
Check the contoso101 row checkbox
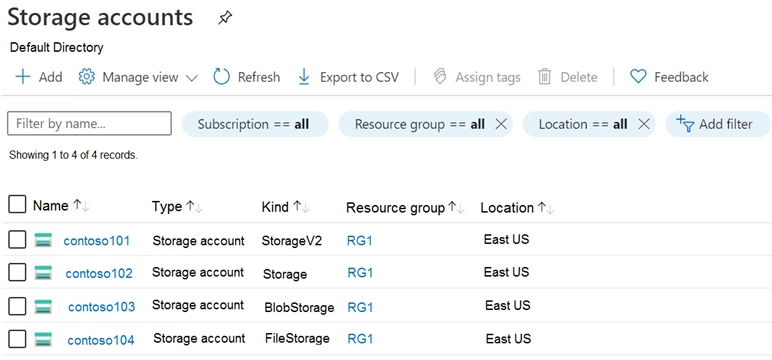click(x=17, y=240)
